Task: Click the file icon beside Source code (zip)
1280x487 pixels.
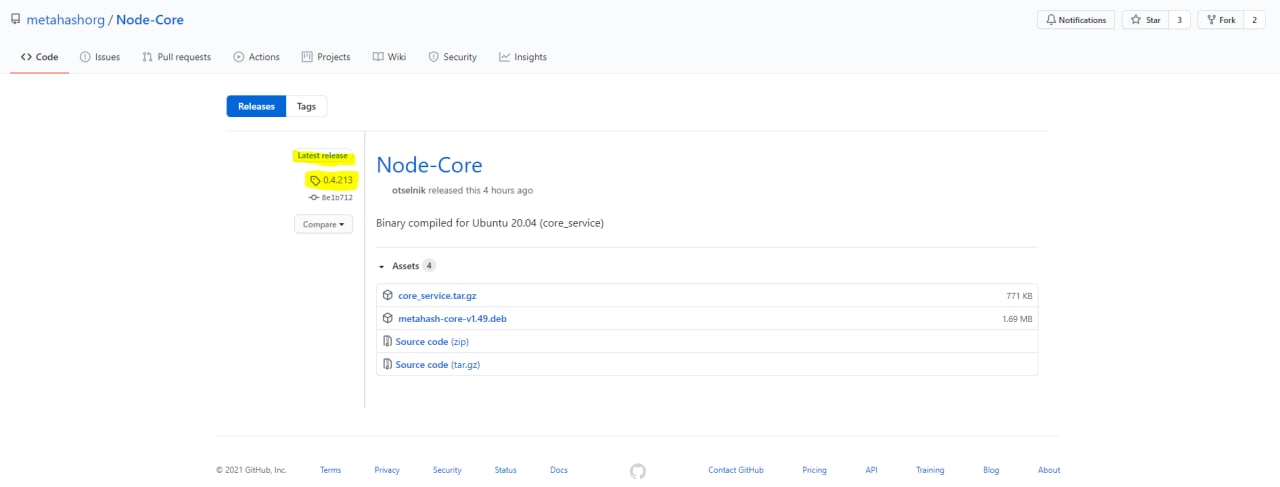Action: (x=388, y=341)
